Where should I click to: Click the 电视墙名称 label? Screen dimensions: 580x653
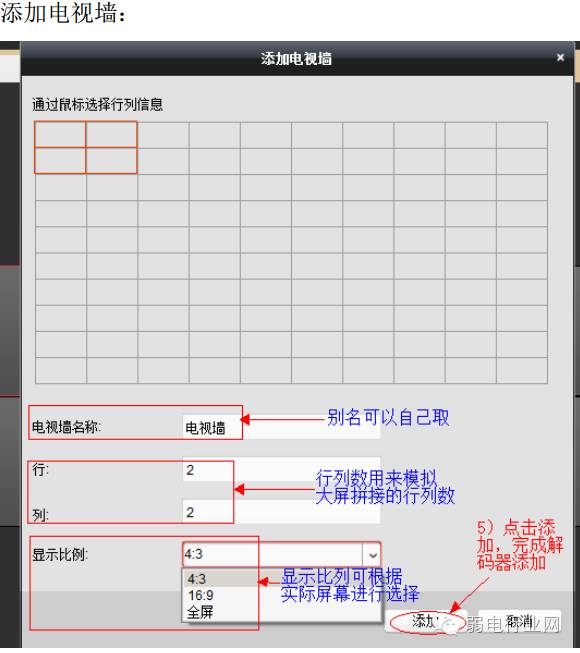pos(67,427)
